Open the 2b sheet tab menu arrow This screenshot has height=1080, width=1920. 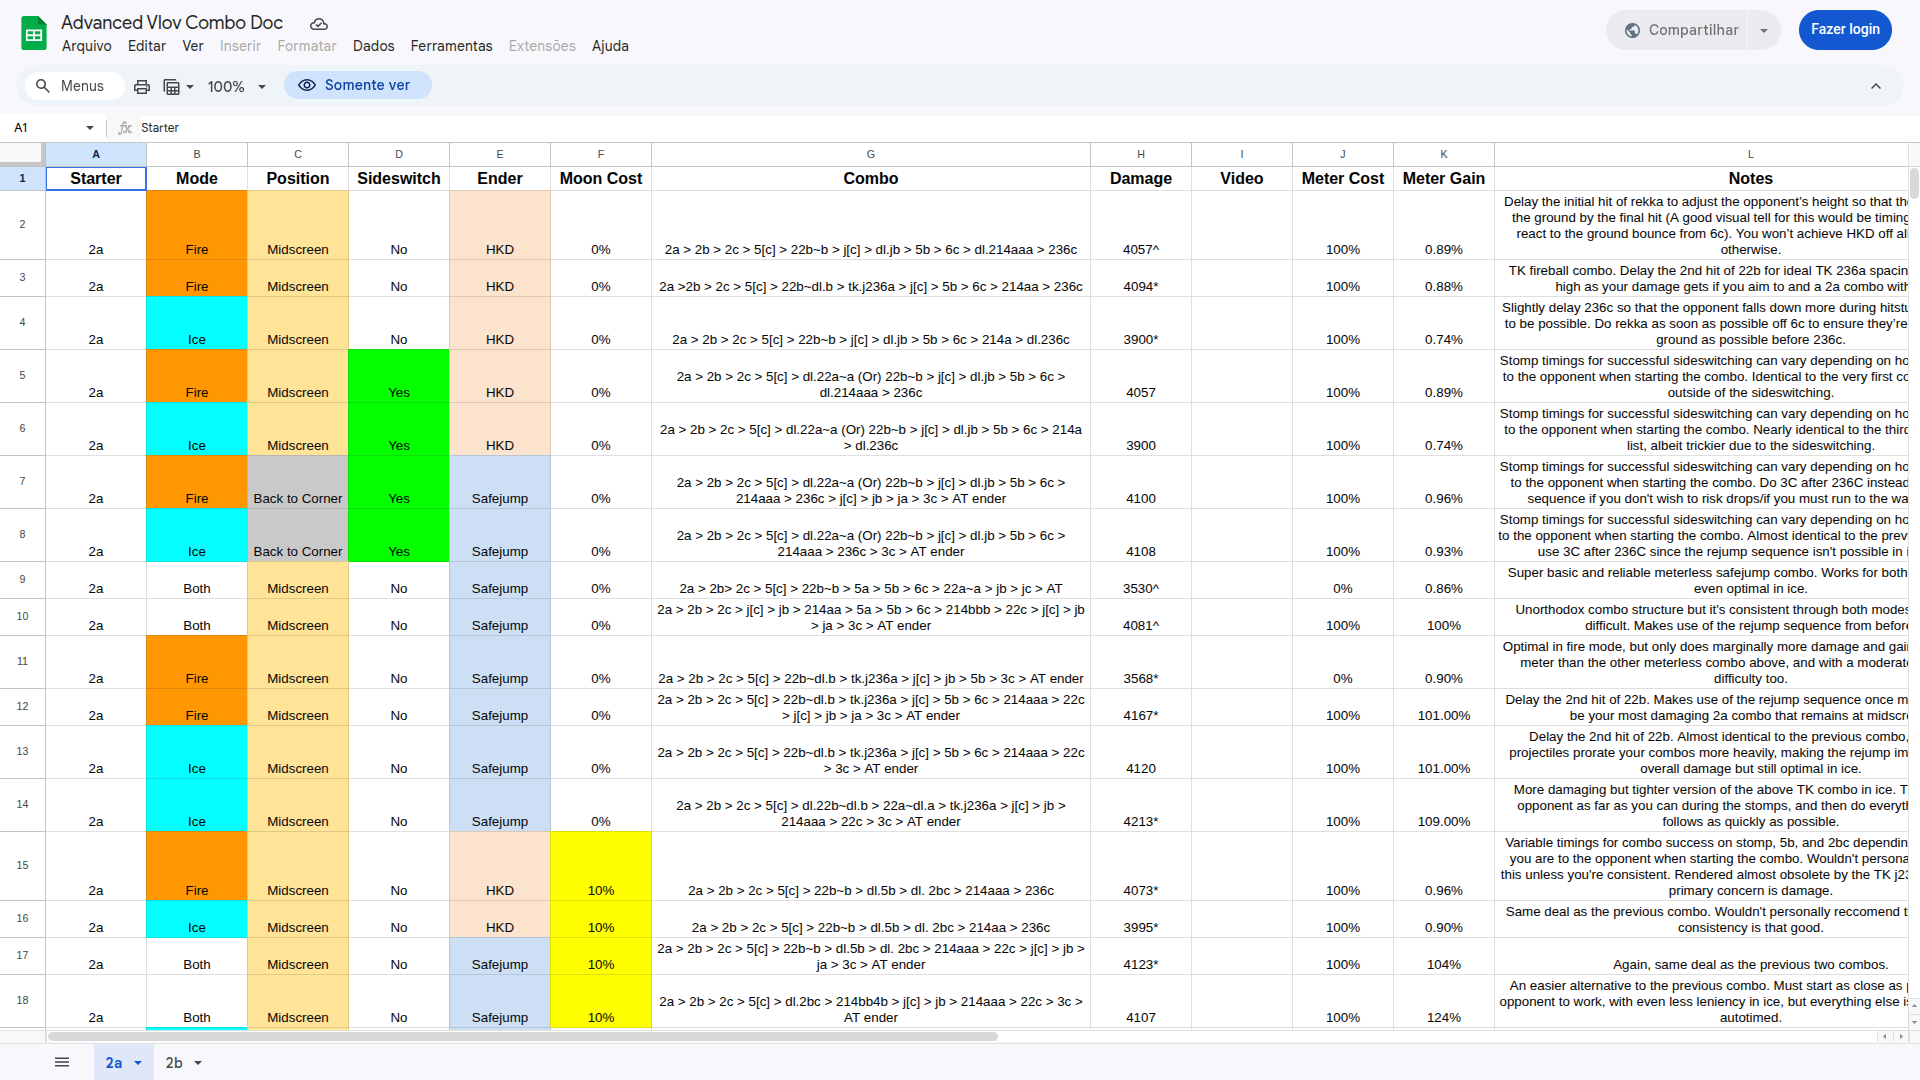pyautogui.click(x=198, y=1063)
